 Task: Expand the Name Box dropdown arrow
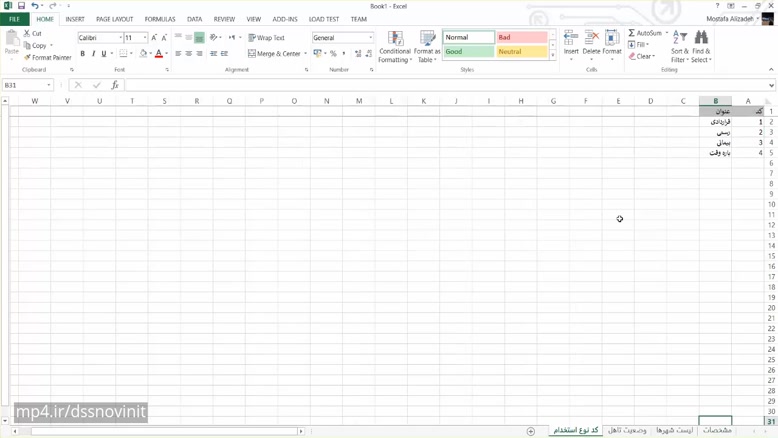coord(49,86)
